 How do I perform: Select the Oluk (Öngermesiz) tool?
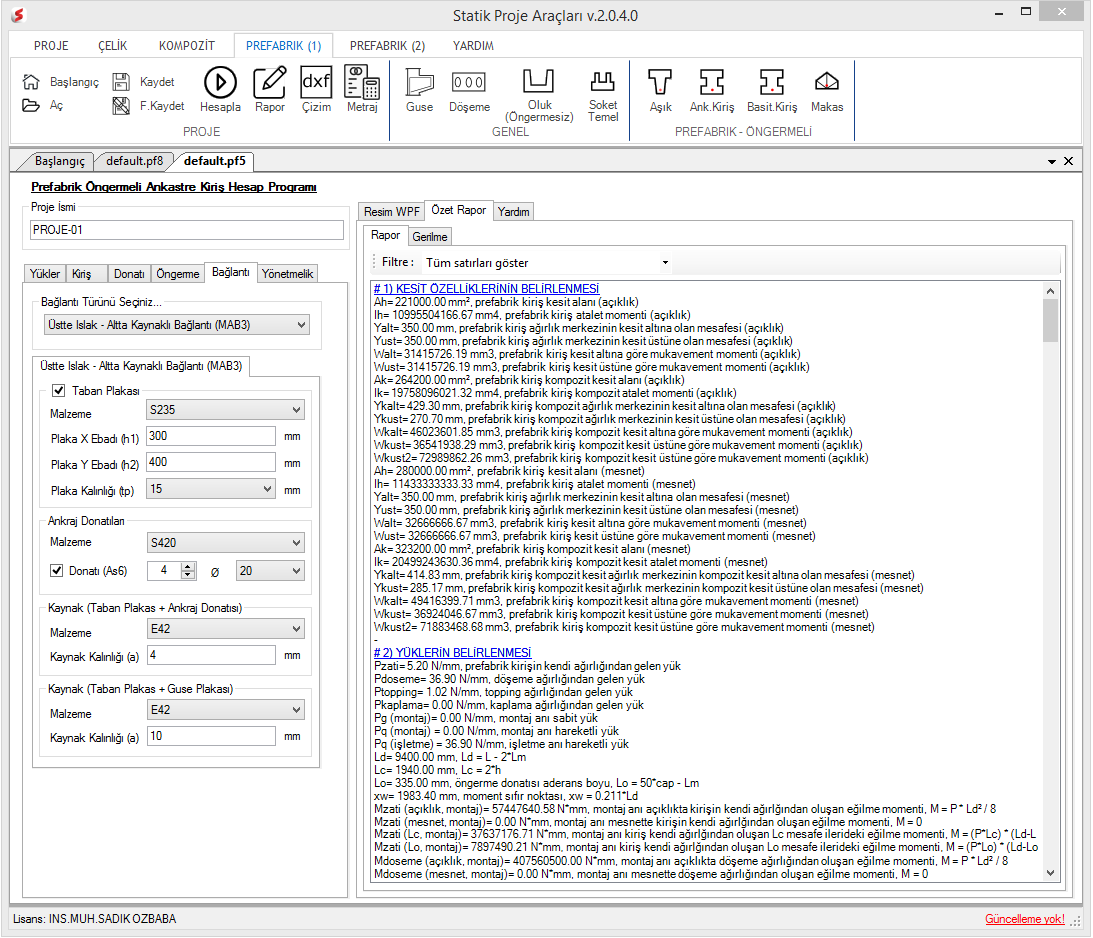coord(539,95)
